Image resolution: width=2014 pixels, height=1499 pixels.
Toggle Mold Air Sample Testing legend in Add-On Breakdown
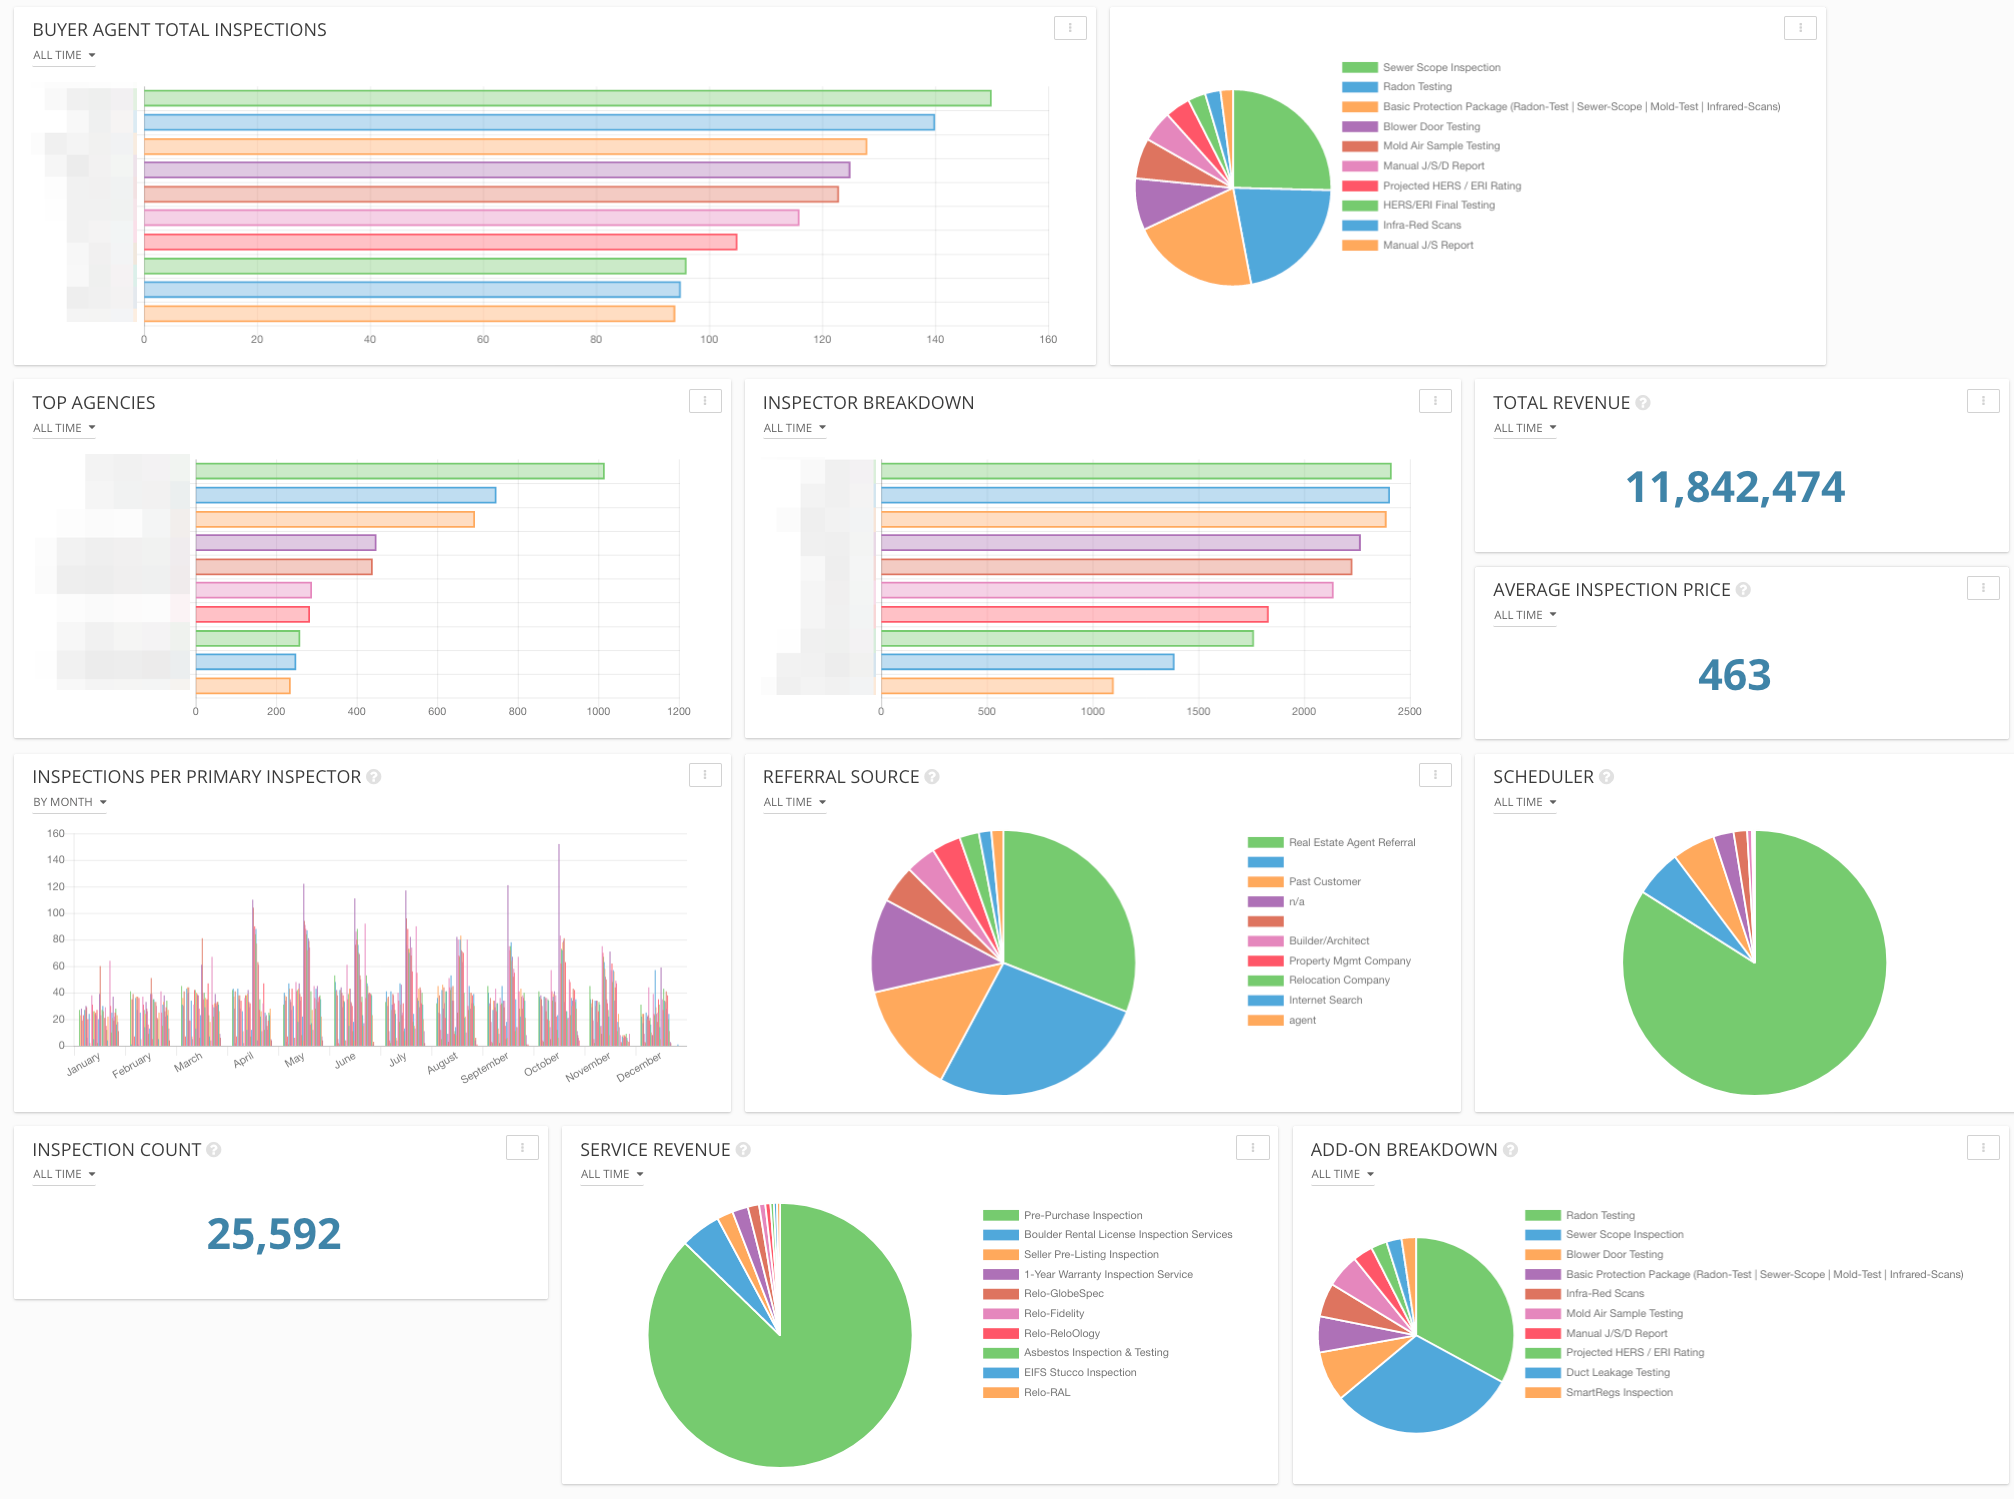[x=1604, y=1314]
